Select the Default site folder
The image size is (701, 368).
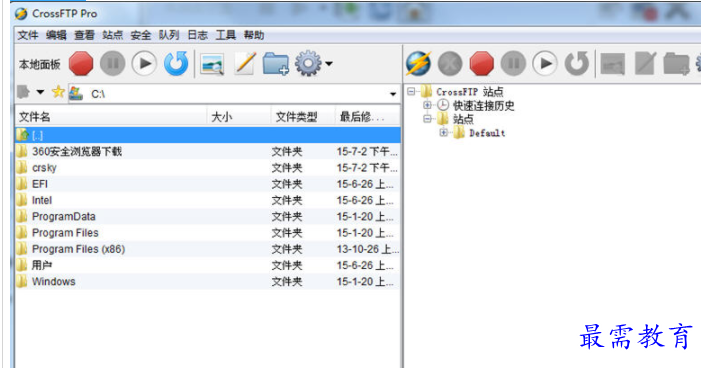click(487, 133)
